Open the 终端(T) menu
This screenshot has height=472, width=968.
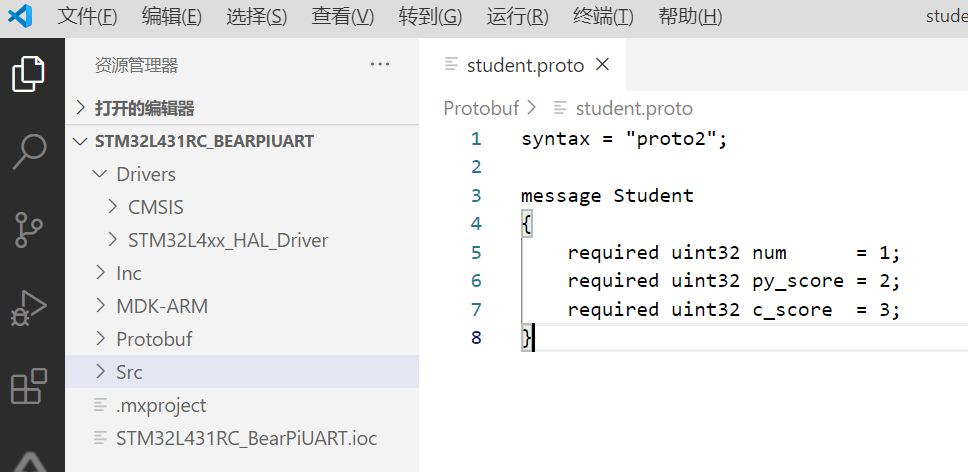(603, 17)
